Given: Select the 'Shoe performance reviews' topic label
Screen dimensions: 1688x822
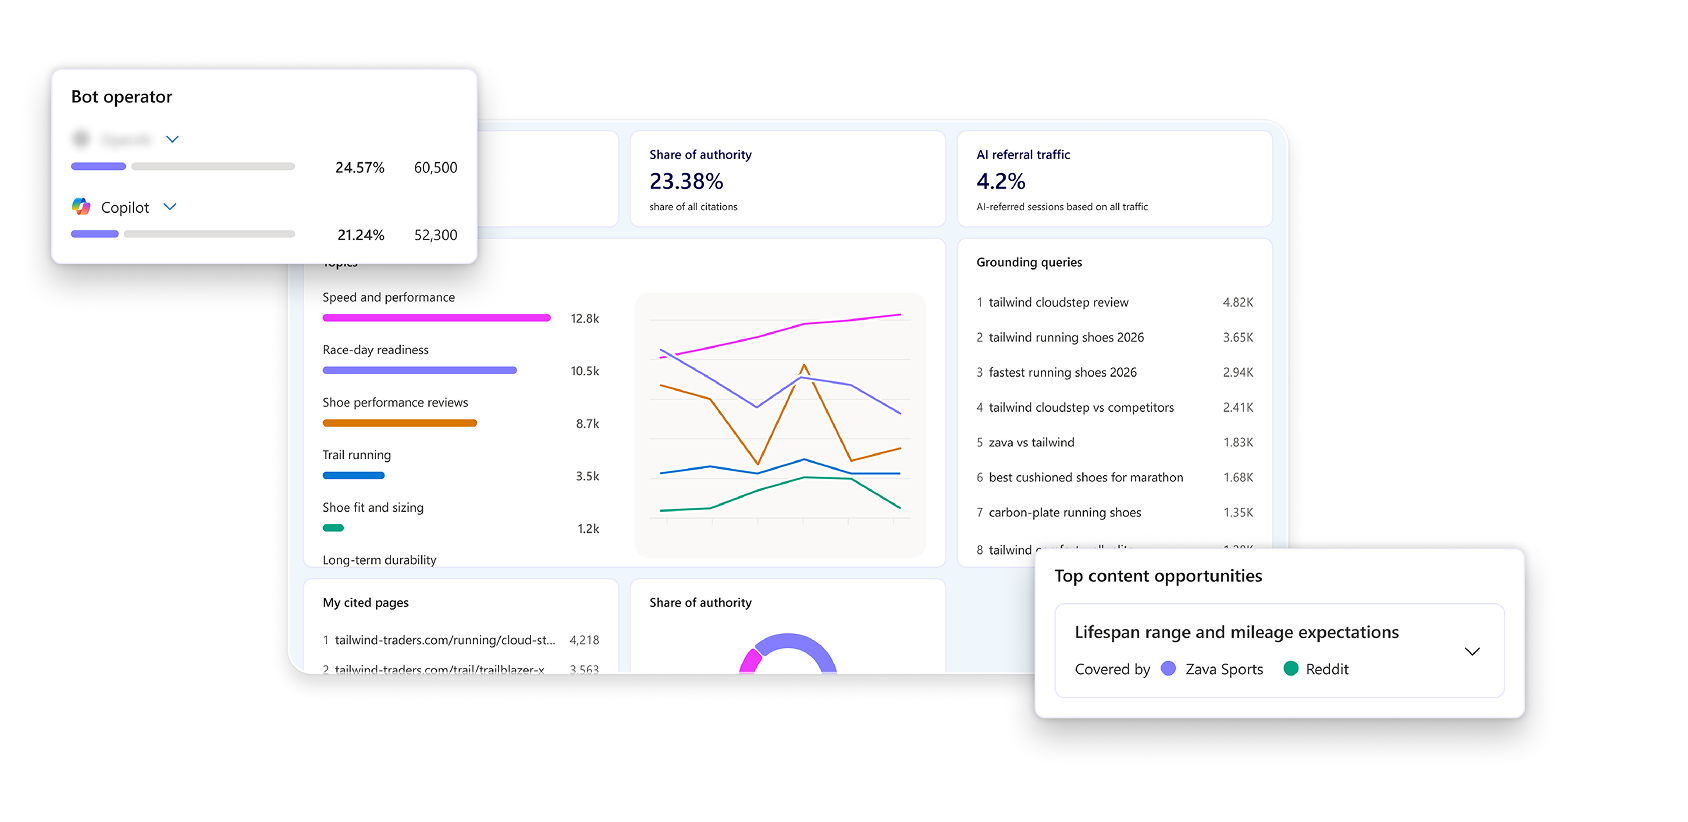Looking at the screenshot, I should coord(395,402).
